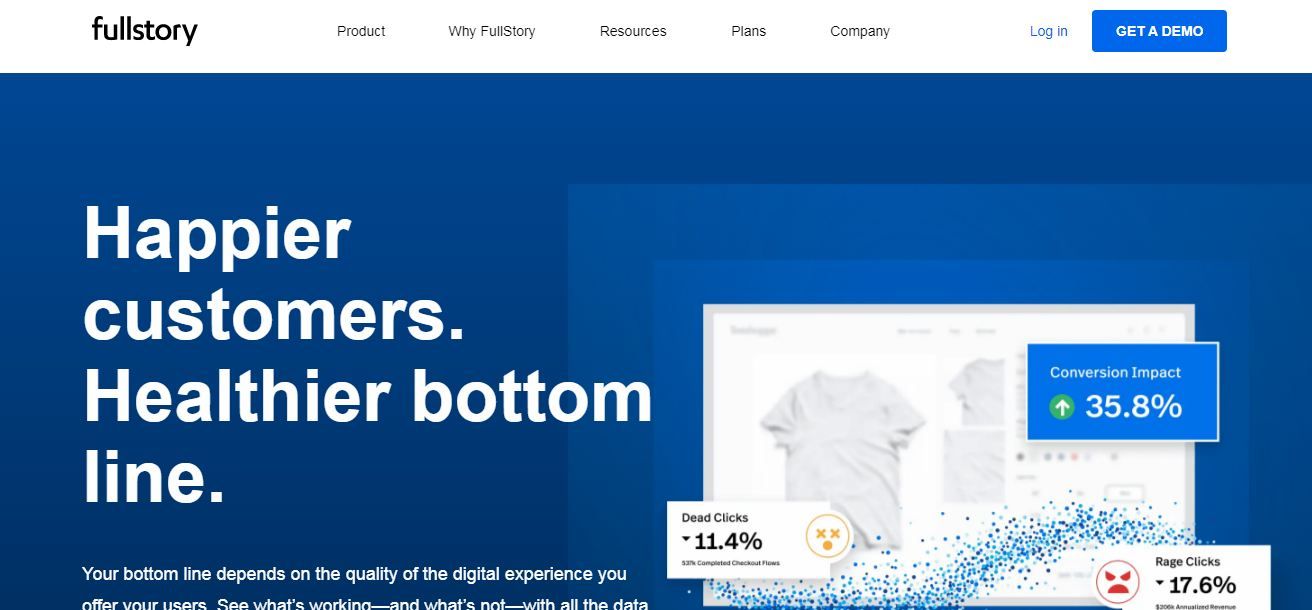Click the large white t-shirt image
The height and width of the screenshot is (610, 1312).
(843, 441)
